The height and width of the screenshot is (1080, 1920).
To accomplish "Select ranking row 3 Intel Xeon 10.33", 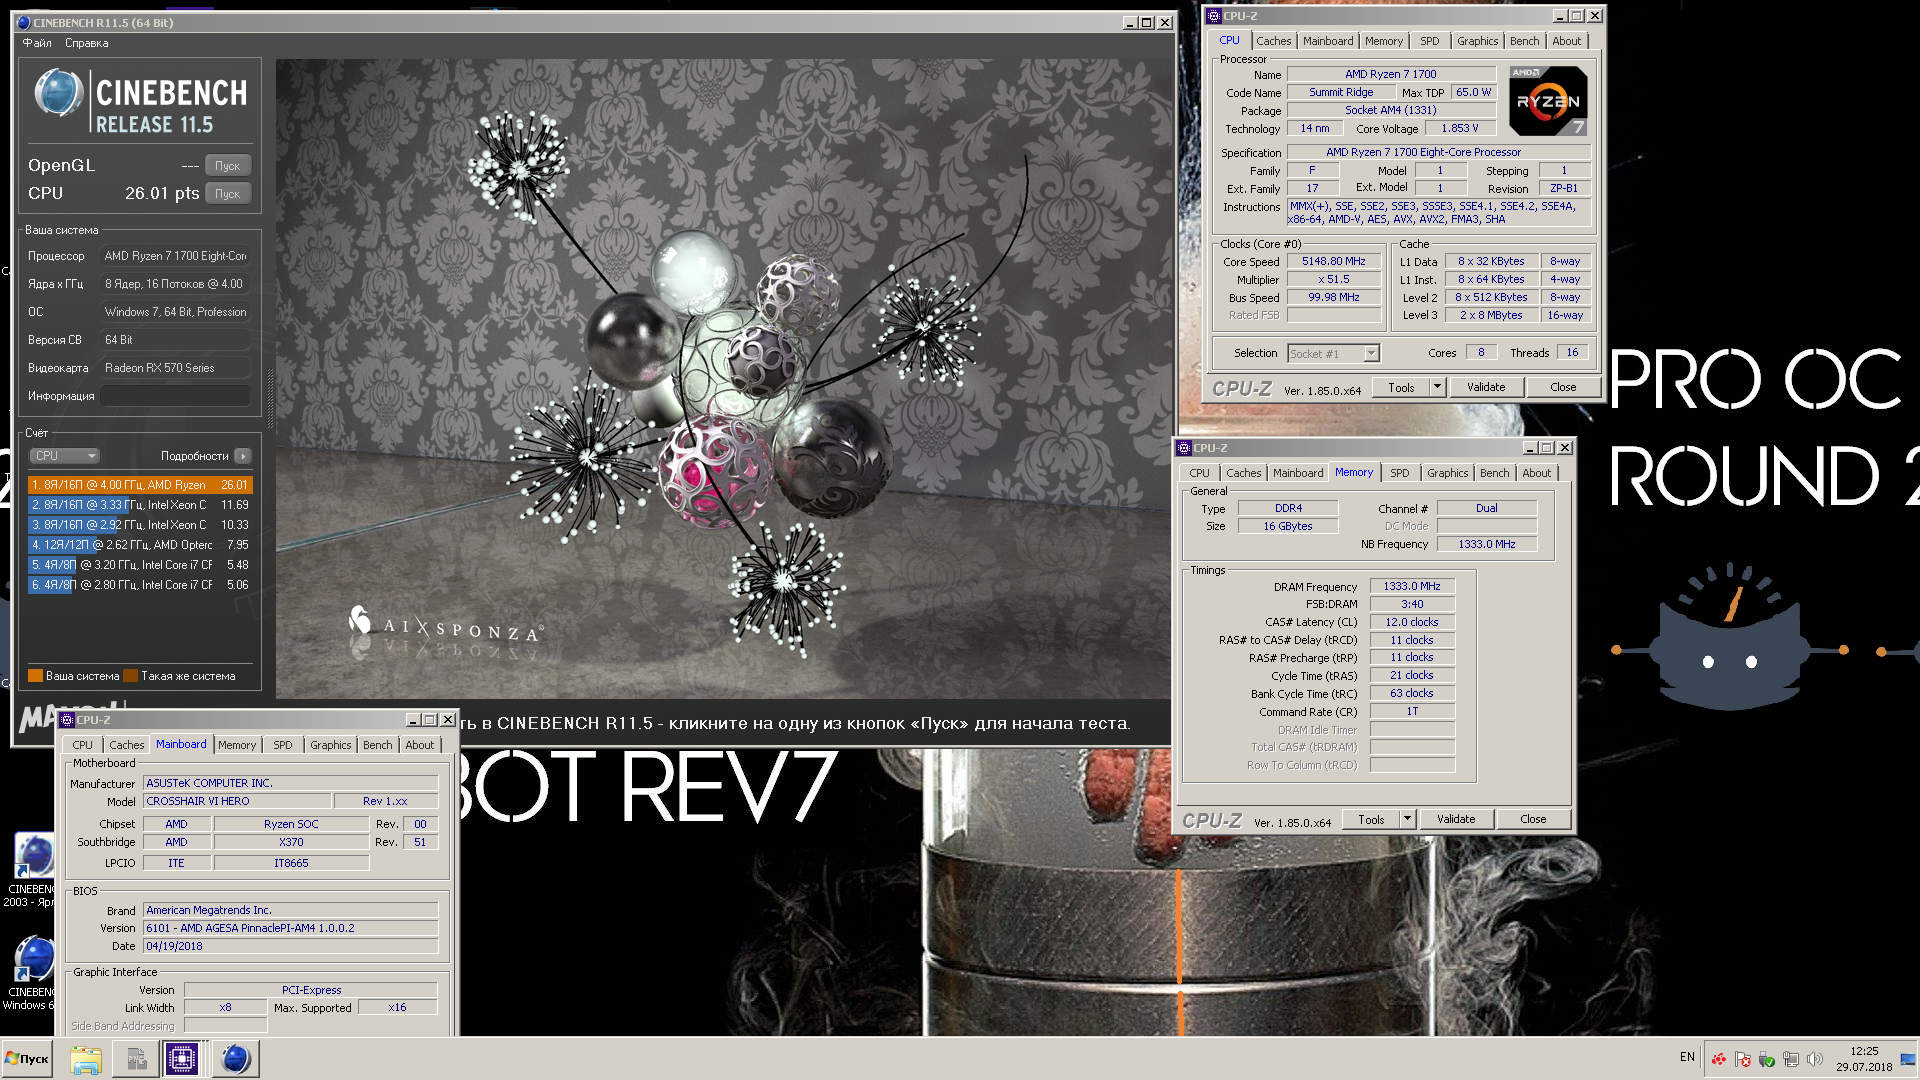I will point(140,525).
